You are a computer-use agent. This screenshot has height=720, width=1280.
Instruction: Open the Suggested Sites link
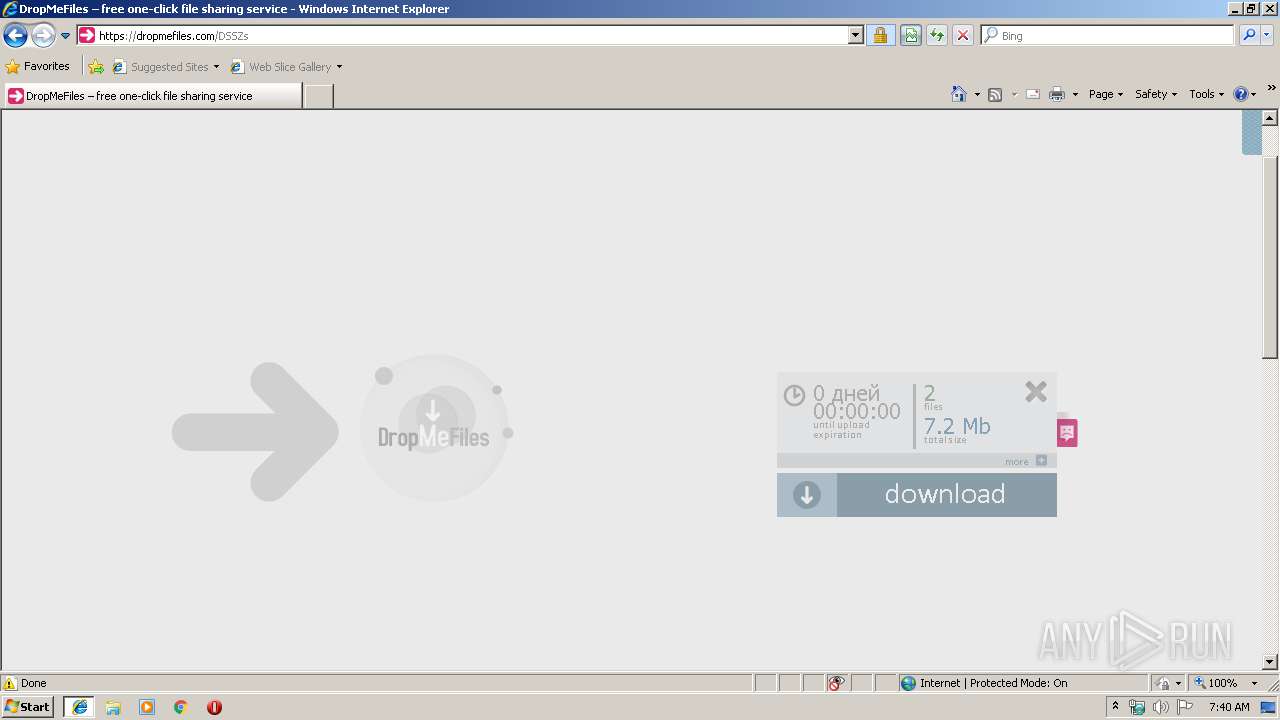click(165, 67)
